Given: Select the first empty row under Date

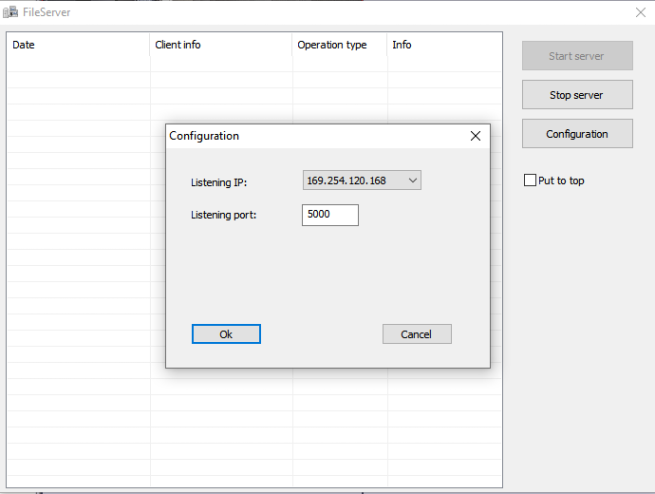Looking at the screenshot, I should (x=78, y=64).
